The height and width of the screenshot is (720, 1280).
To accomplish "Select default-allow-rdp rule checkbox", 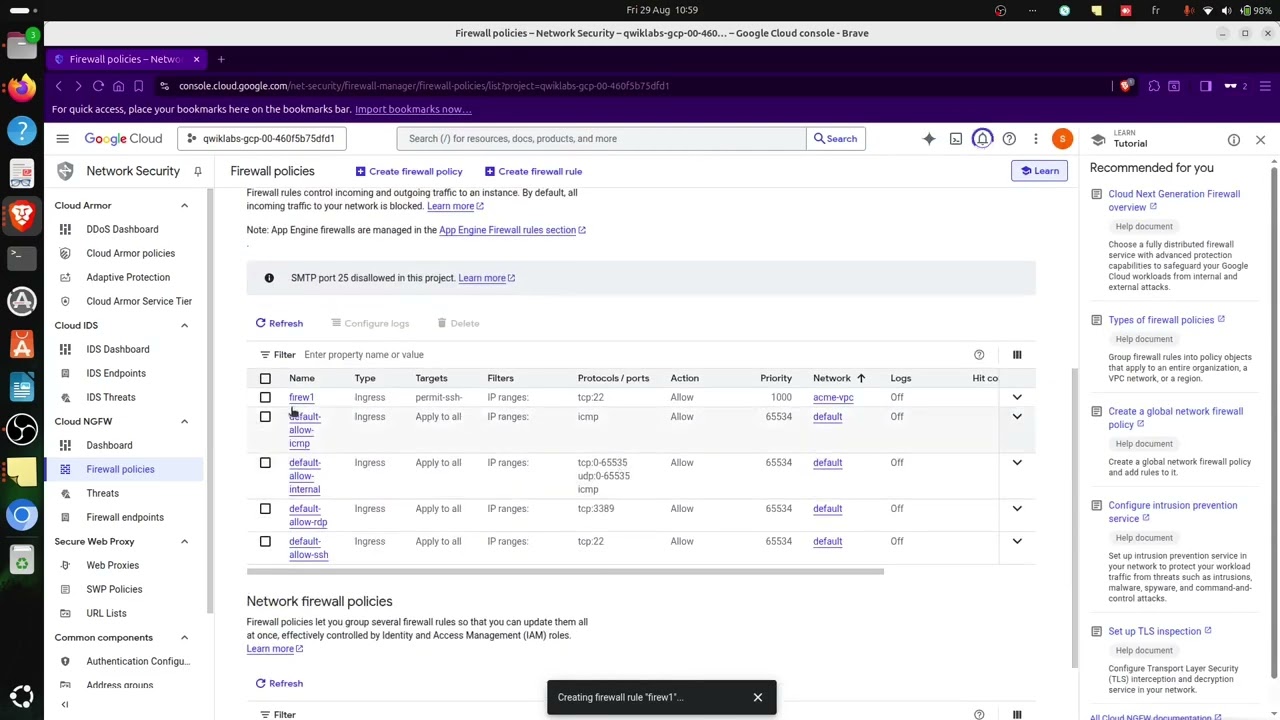I will (265, 509).
